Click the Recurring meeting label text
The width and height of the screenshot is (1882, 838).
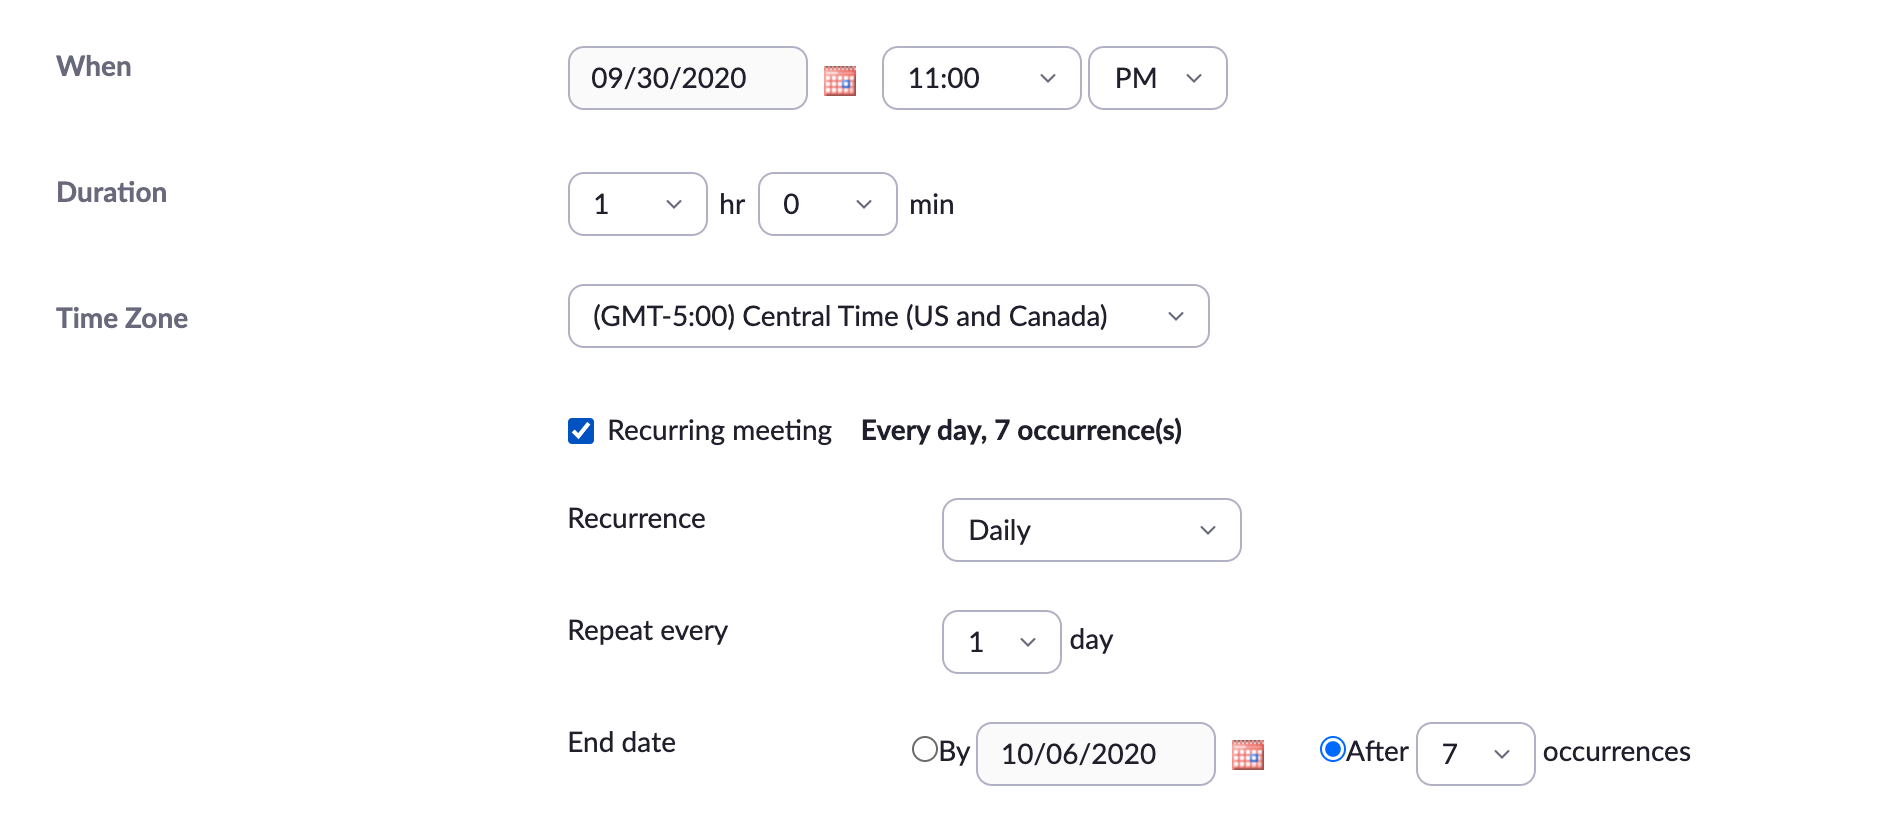(719, 430)
